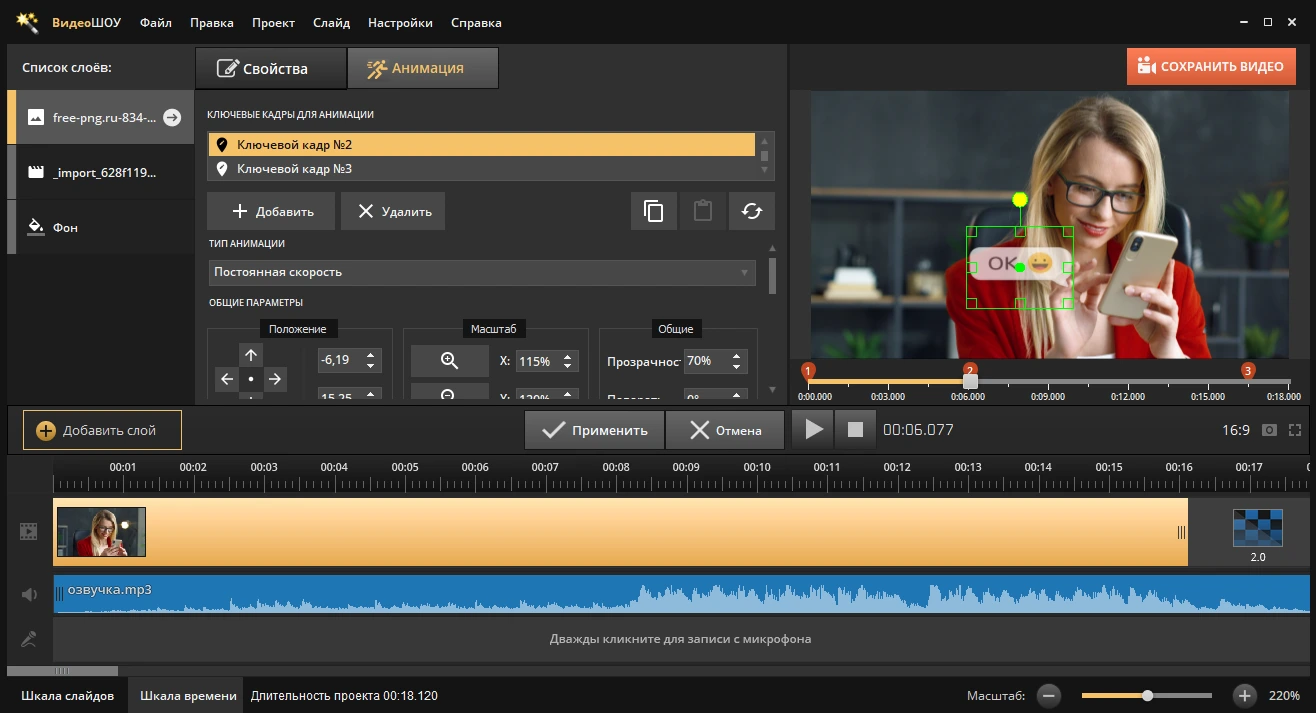The width and height of the screenshot is (1316, 713).
Task: Click the horizontal timeline scrollbar
Action: coord(62,671)
